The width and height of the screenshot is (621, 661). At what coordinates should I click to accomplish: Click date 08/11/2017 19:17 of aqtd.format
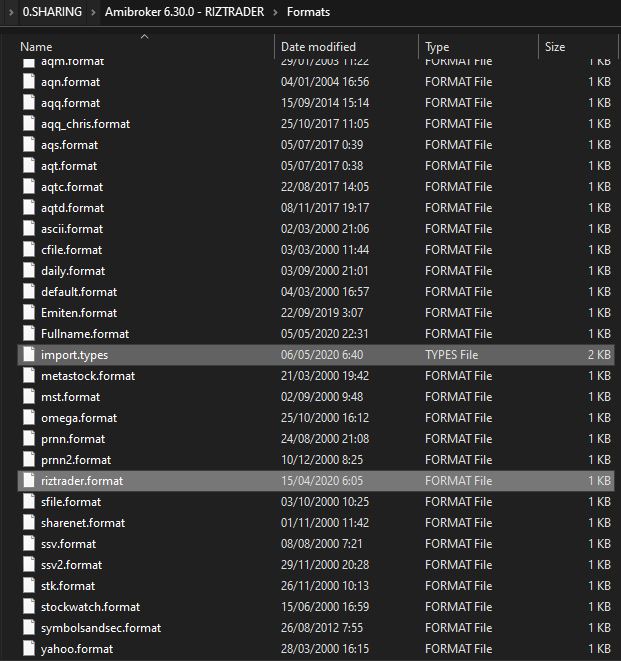pos(325,207)
